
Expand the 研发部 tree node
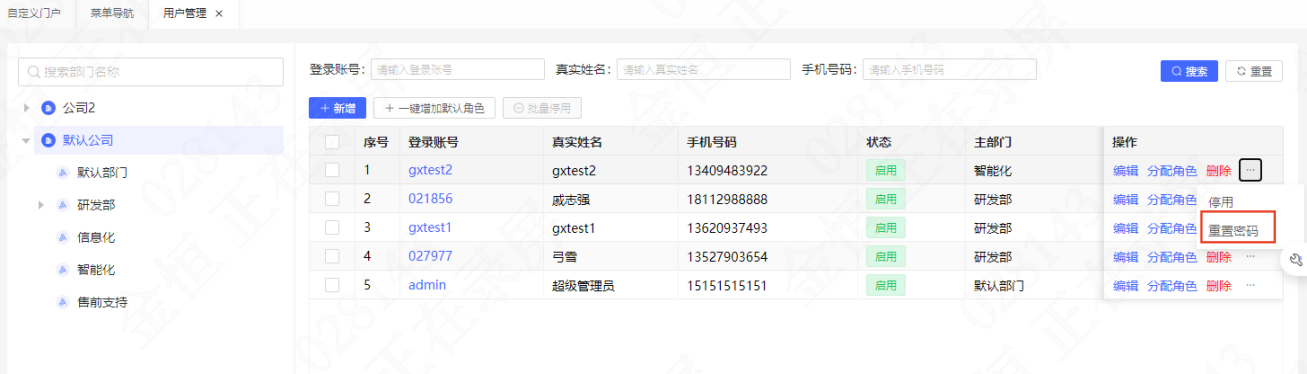point(41,205)
